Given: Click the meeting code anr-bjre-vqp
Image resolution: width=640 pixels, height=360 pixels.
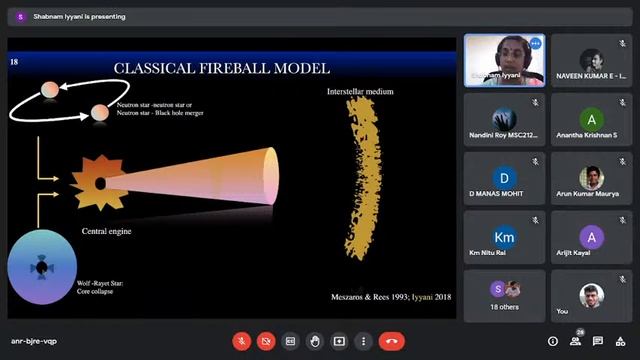Looking at the screenshot, I should (34, 341).
